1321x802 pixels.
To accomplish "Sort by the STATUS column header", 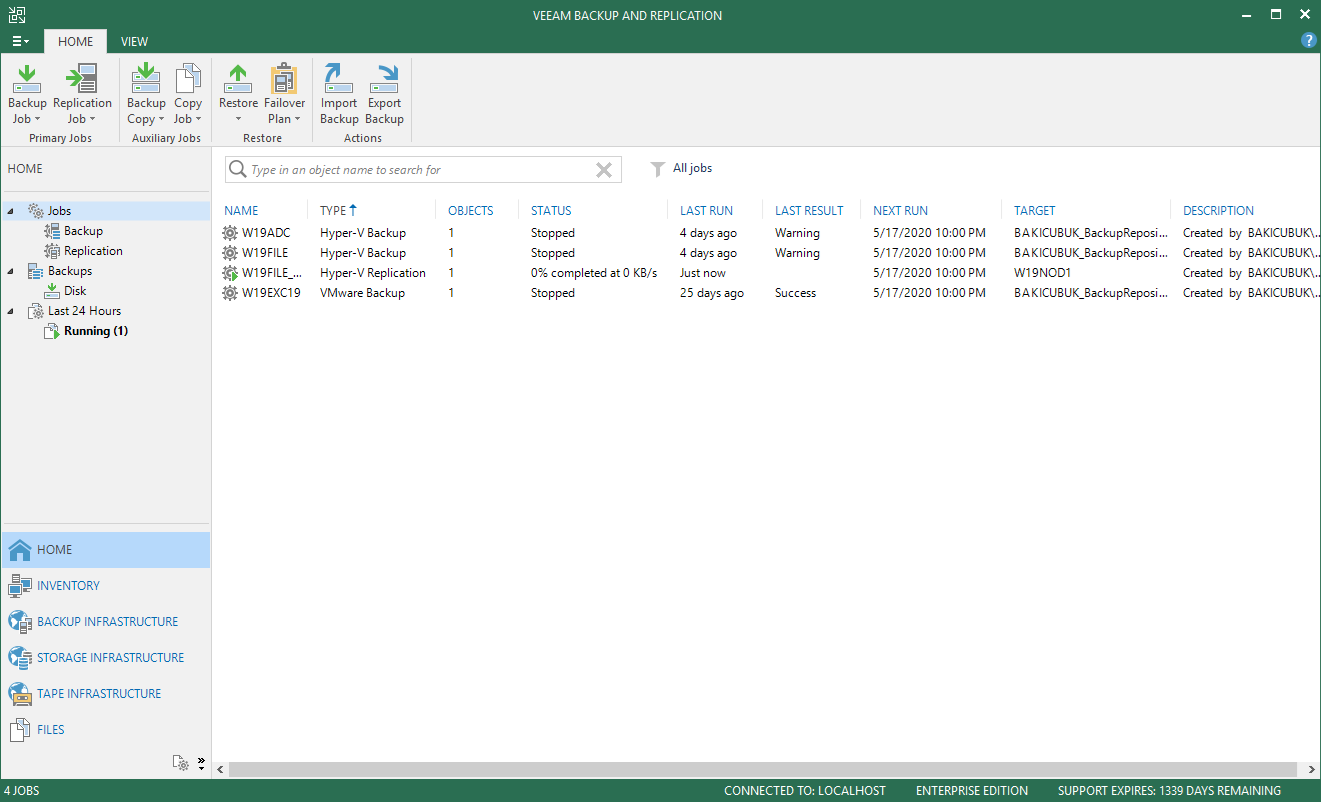I will pyautogui.click(x=551, y=211).
